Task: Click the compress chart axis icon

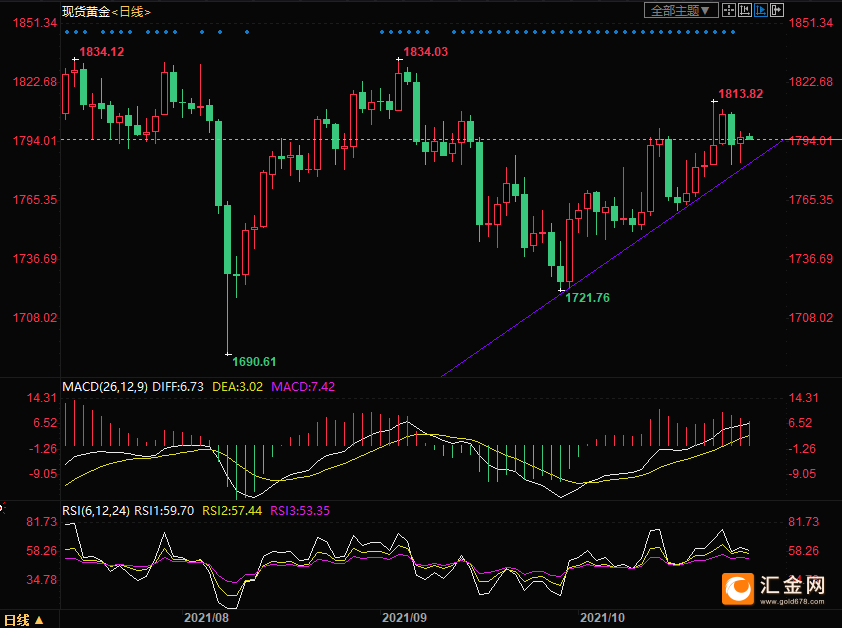Action: tap(745, 10)
